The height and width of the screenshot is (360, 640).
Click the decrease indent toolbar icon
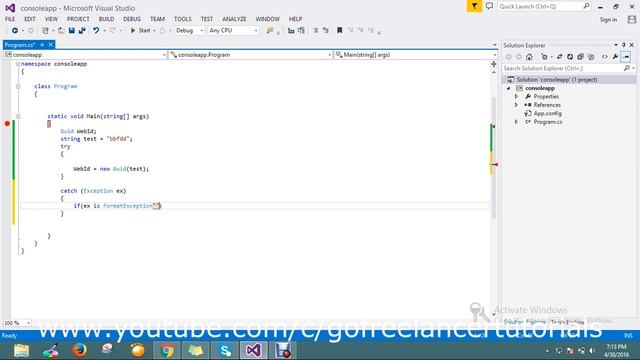click(291, 31)
